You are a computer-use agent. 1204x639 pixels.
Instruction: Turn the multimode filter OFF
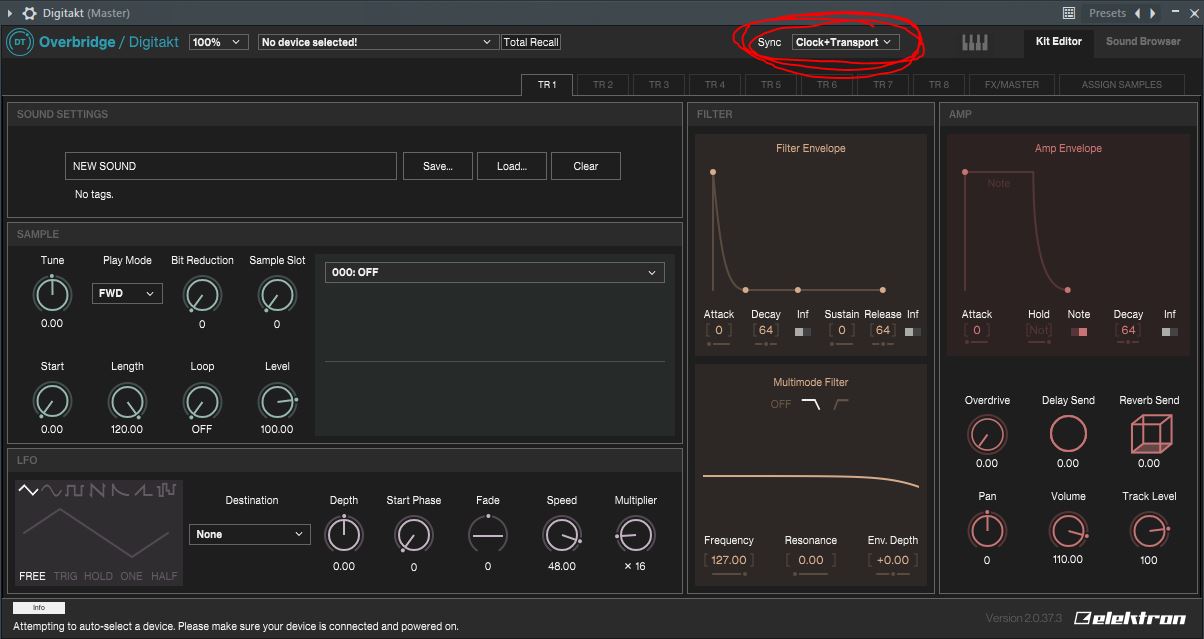click(781, 404)
